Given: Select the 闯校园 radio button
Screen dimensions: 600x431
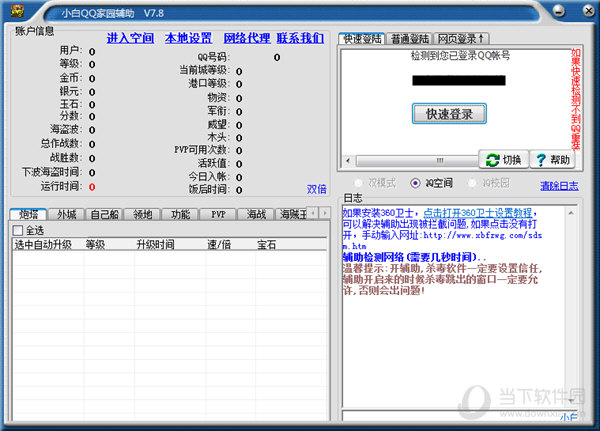Looking at the screenshot, I should [x=472, y=183].
